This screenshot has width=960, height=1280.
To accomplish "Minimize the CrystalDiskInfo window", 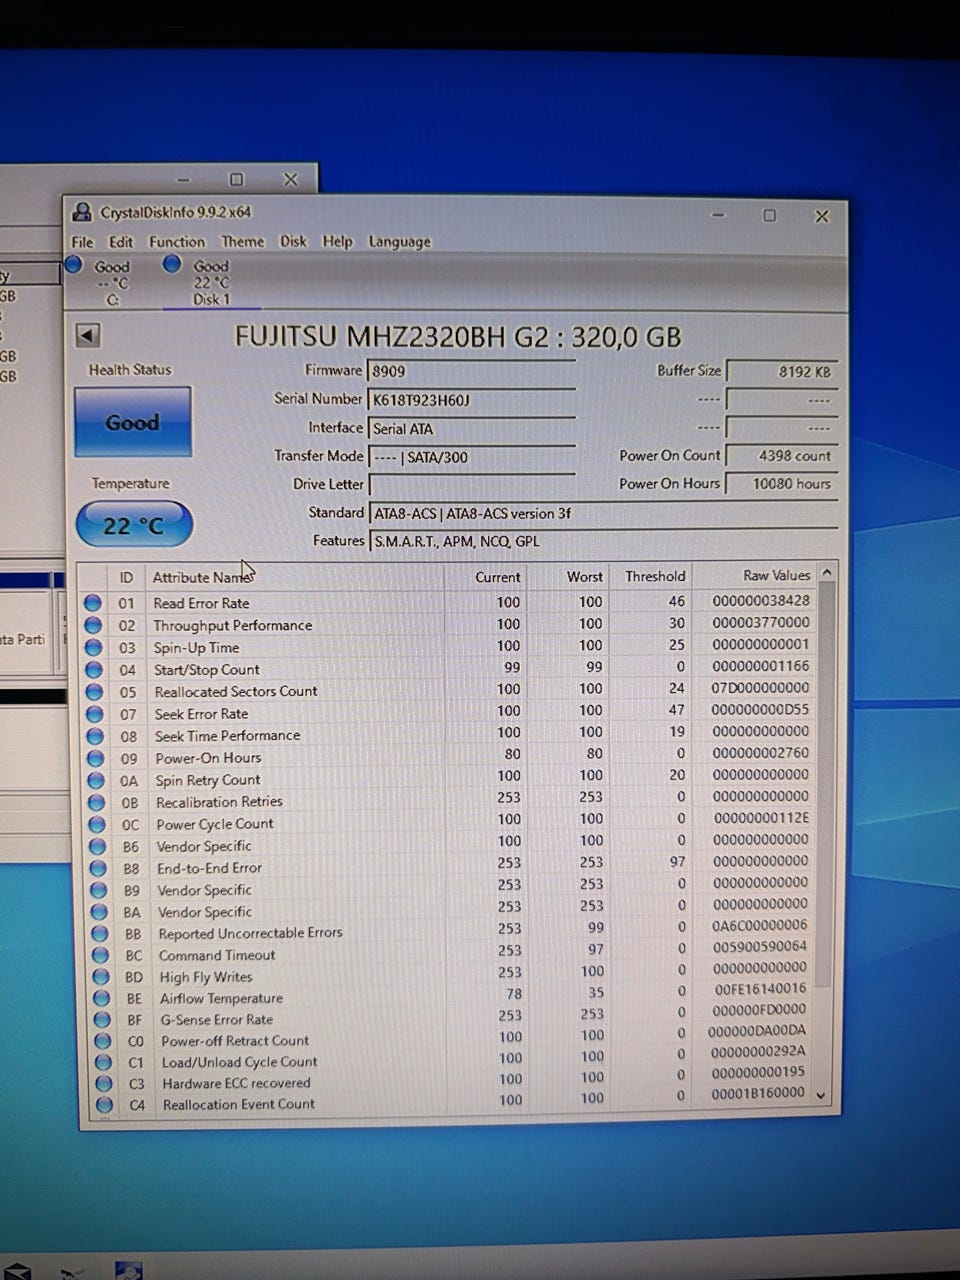I will [x=718, y=215].
